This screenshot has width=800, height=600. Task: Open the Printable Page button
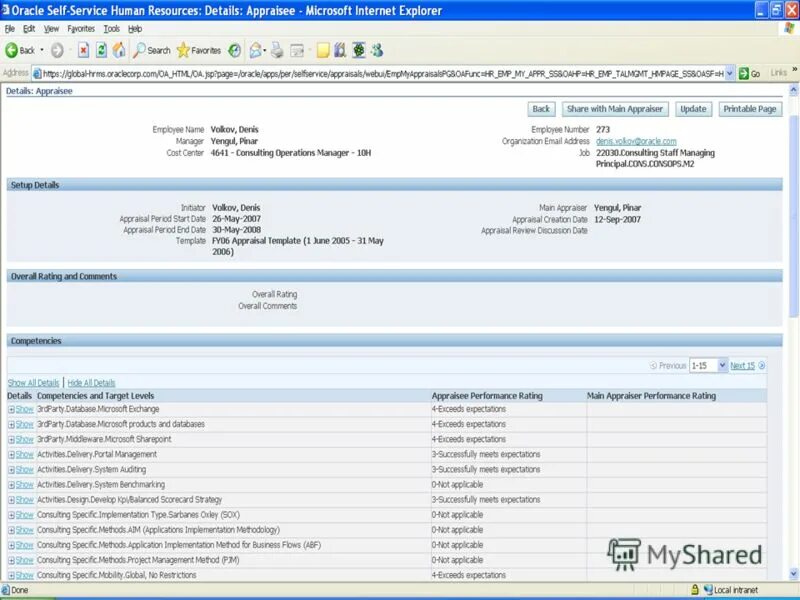750,109
